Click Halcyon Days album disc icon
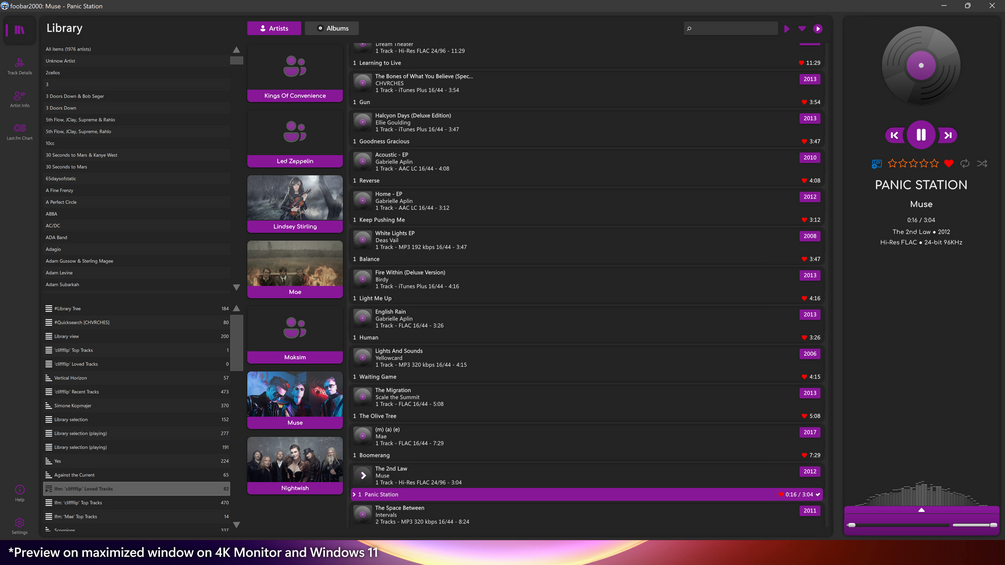The image size is (1005, 565). tap(363, 122)
